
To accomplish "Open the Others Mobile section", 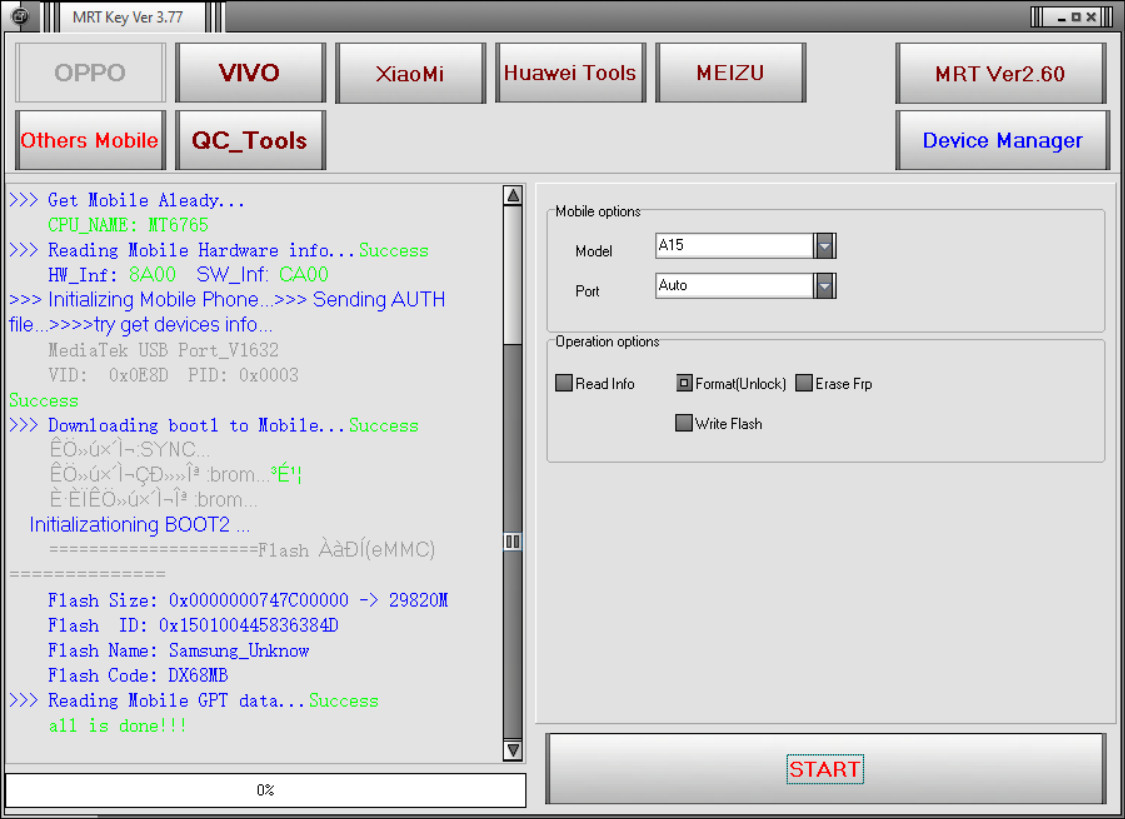I will click(x=90, y=140).
